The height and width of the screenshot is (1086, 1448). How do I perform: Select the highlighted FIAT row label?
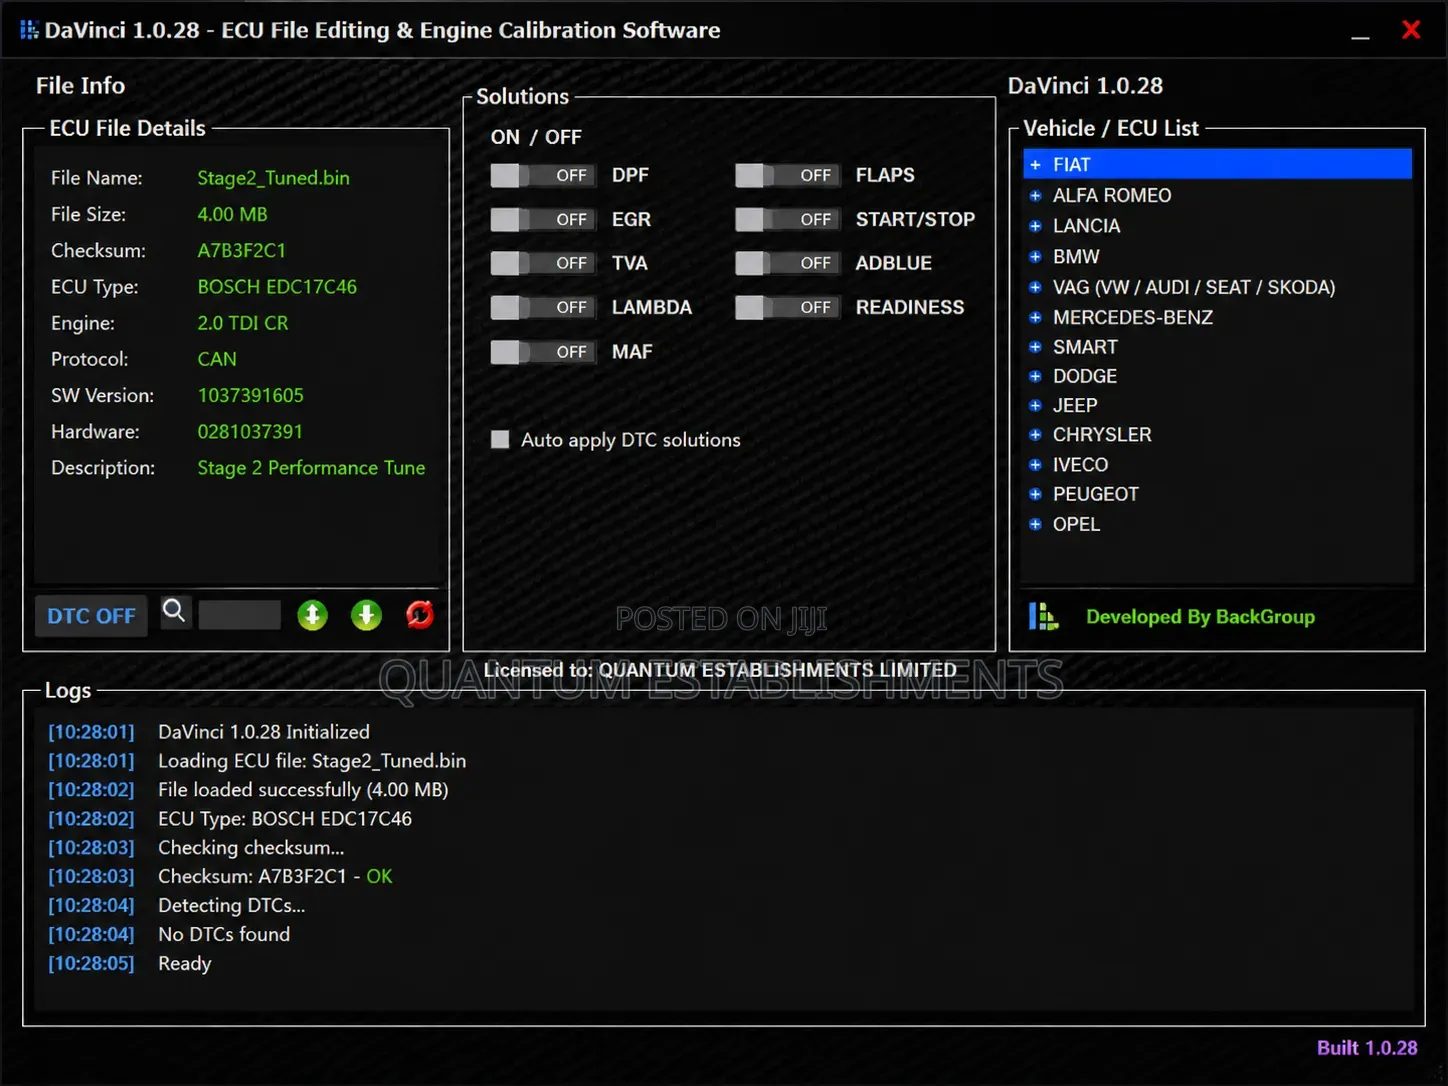1071,165
